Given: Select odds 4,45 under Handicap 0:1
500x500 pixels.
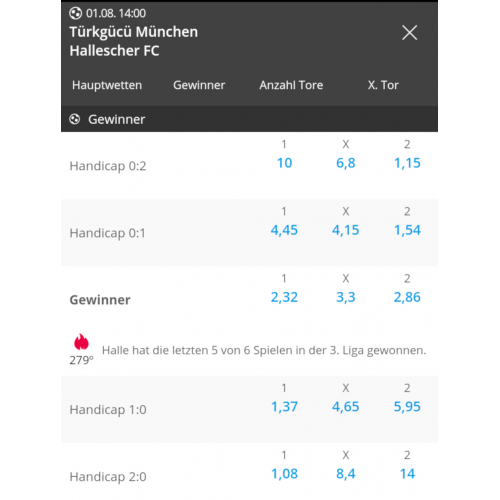Looking at the screenshot, I should 284,230.
